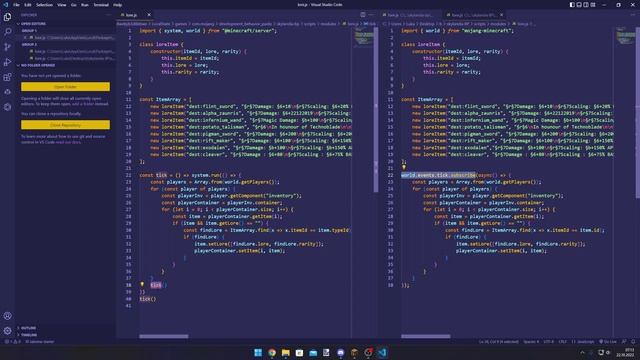Click the notifications bell in status bar

click(633, 342)
